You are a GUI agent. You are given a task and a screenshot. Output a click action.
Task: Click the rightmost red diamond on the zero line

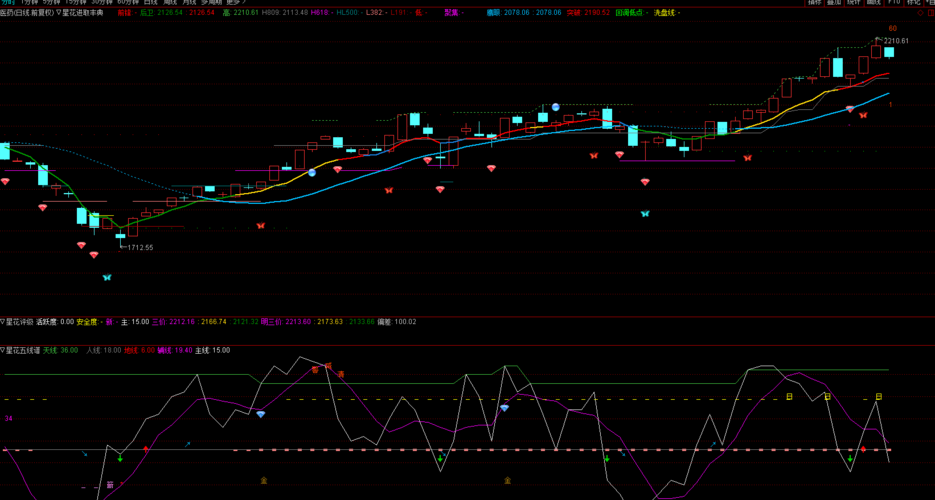coord(863,449)
